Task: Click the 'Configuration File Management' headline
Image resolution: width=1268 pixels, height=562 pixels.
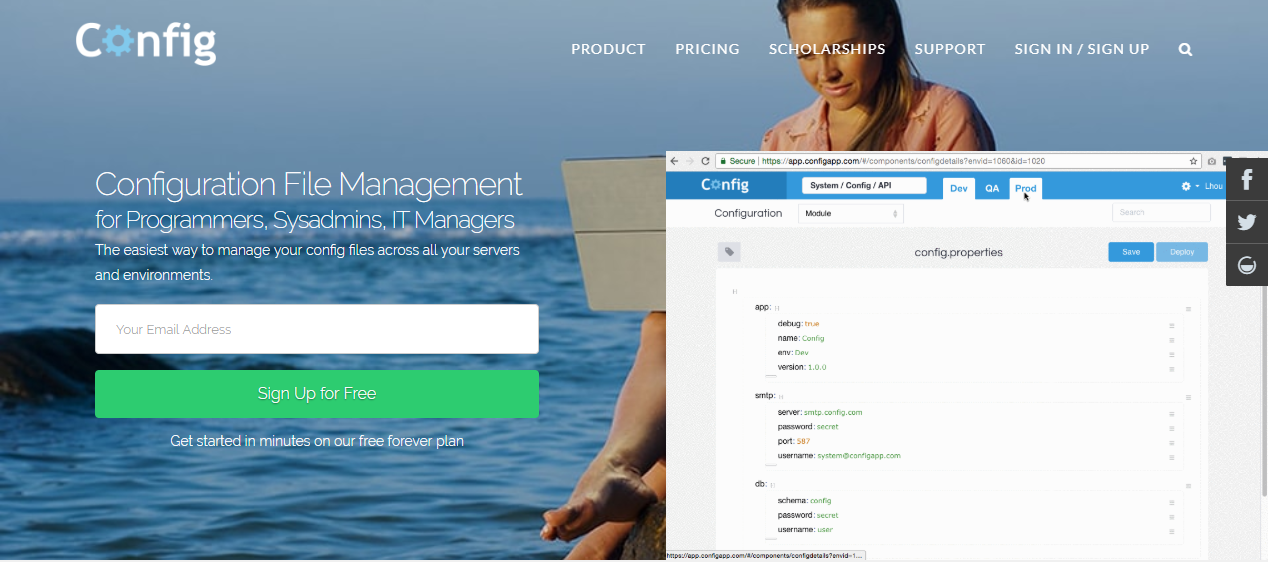Action: click(x=309, y=184)
